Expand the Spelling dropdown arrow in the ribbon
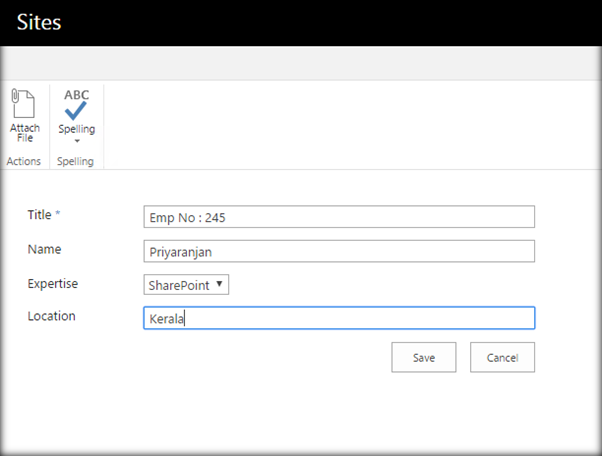Screen dimensions: 602x456 77,141
